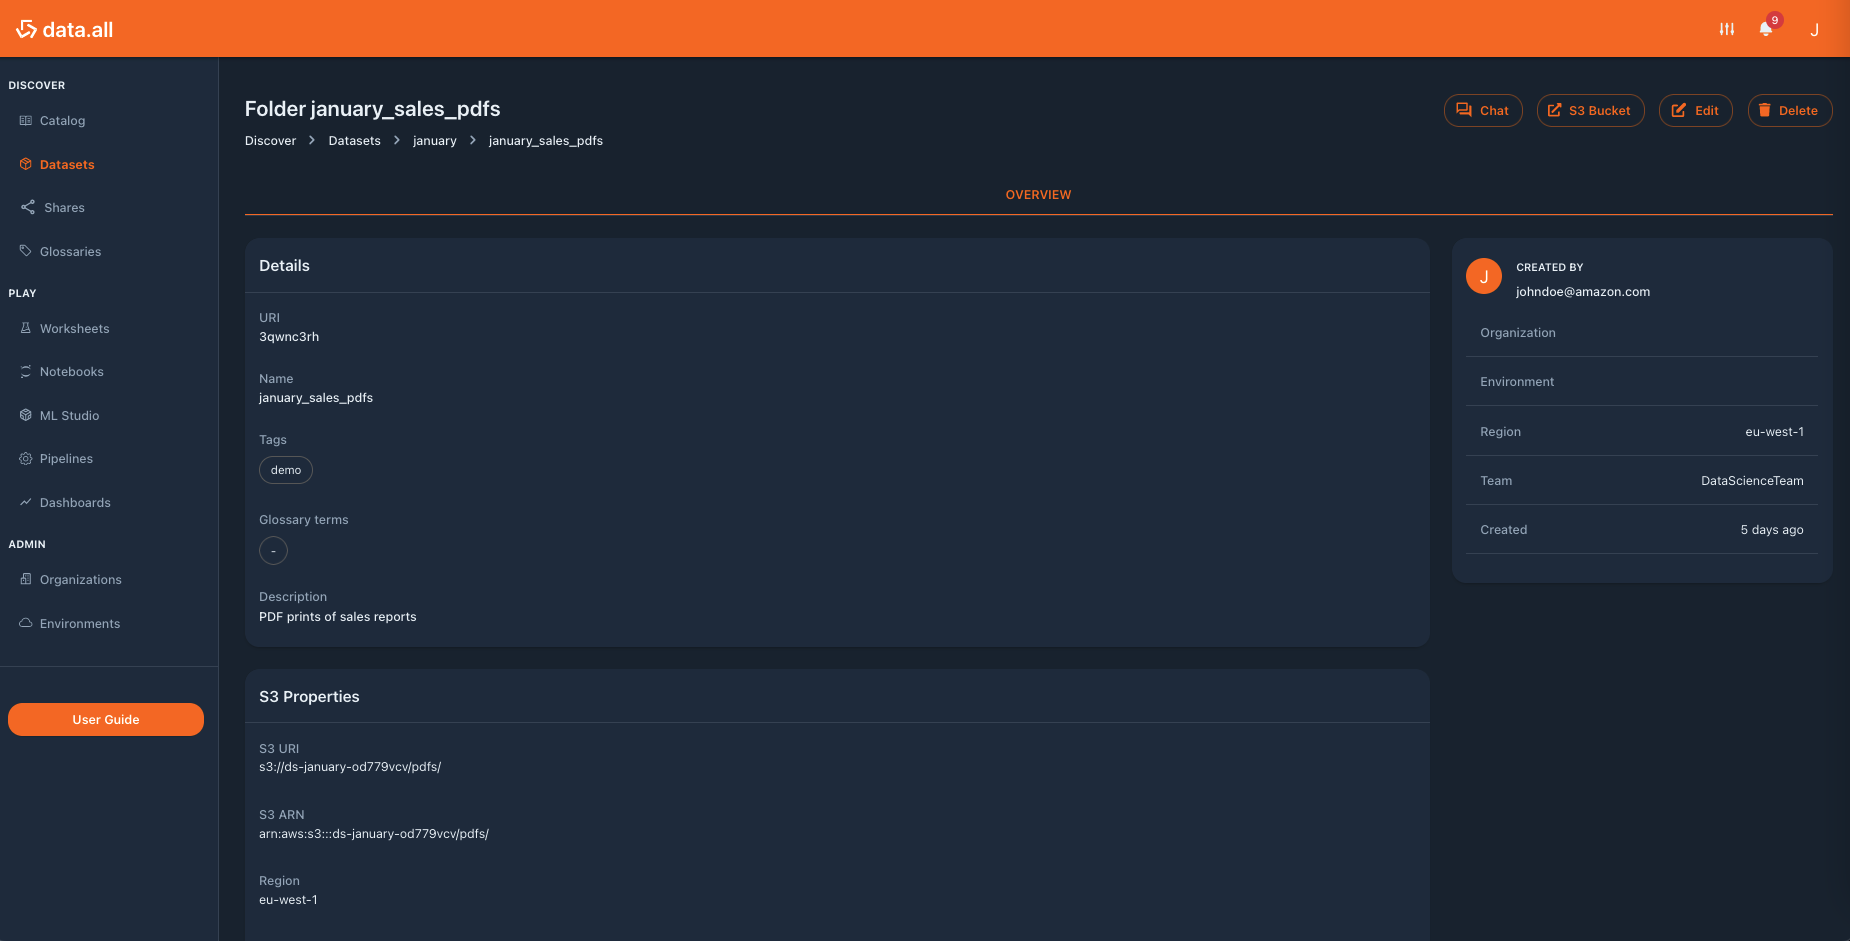Open Organizations under Admin

(x=80, y=579)
